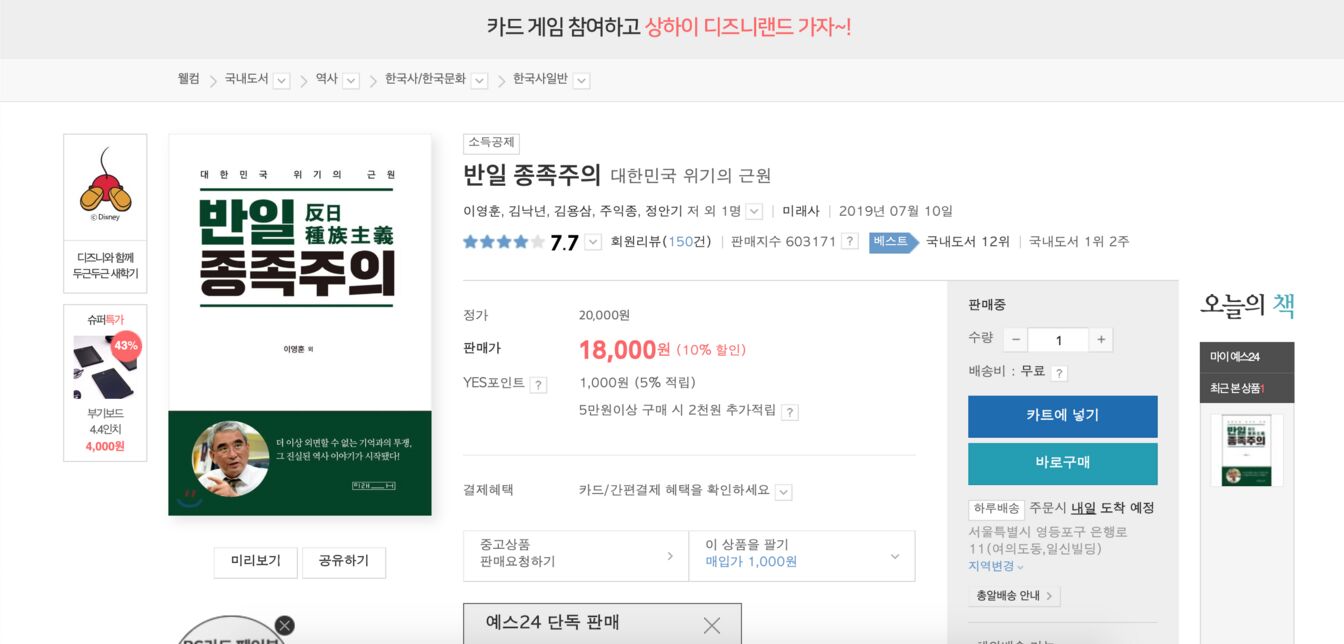
Task: Expand the additional authors dropdown
Action: [x=754, y=212]
